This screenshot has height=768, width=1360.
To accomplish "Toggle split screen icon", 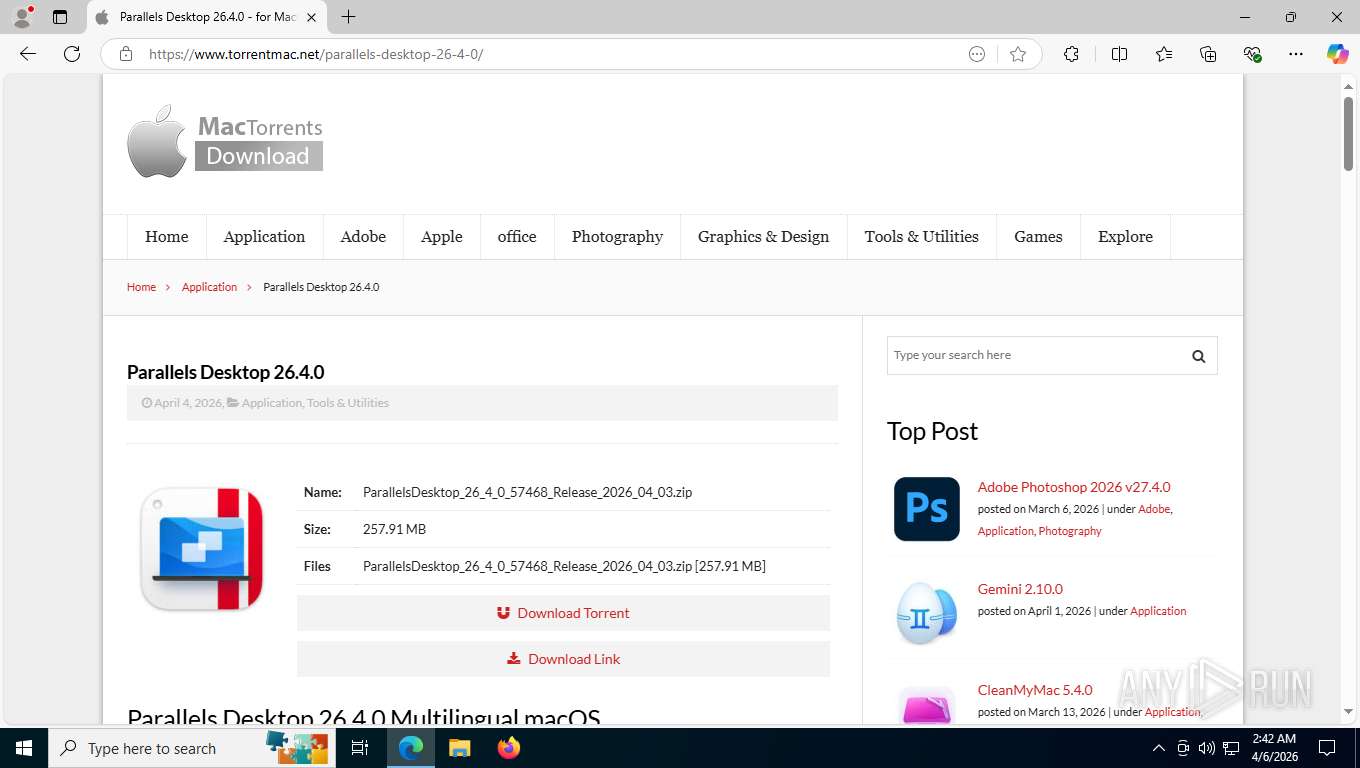I will click(1119, 54).
